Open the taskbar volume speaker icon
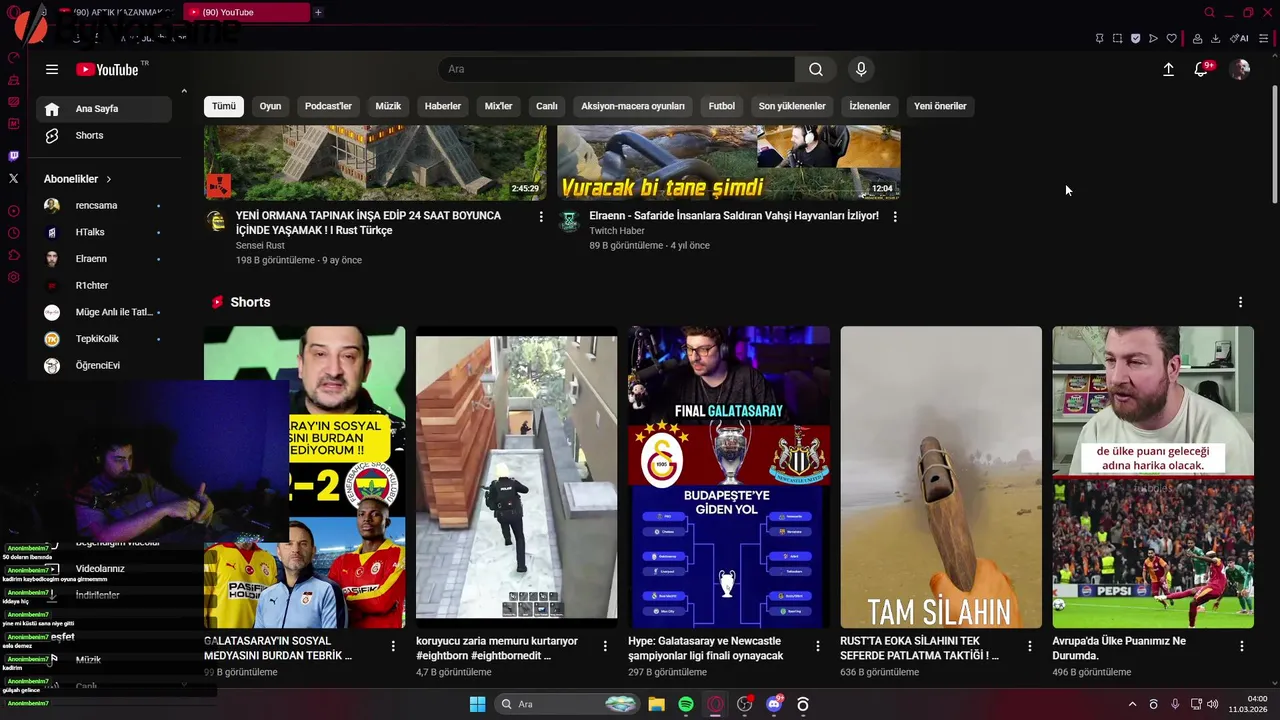Screen dimensions: 1280x720 1212,704
